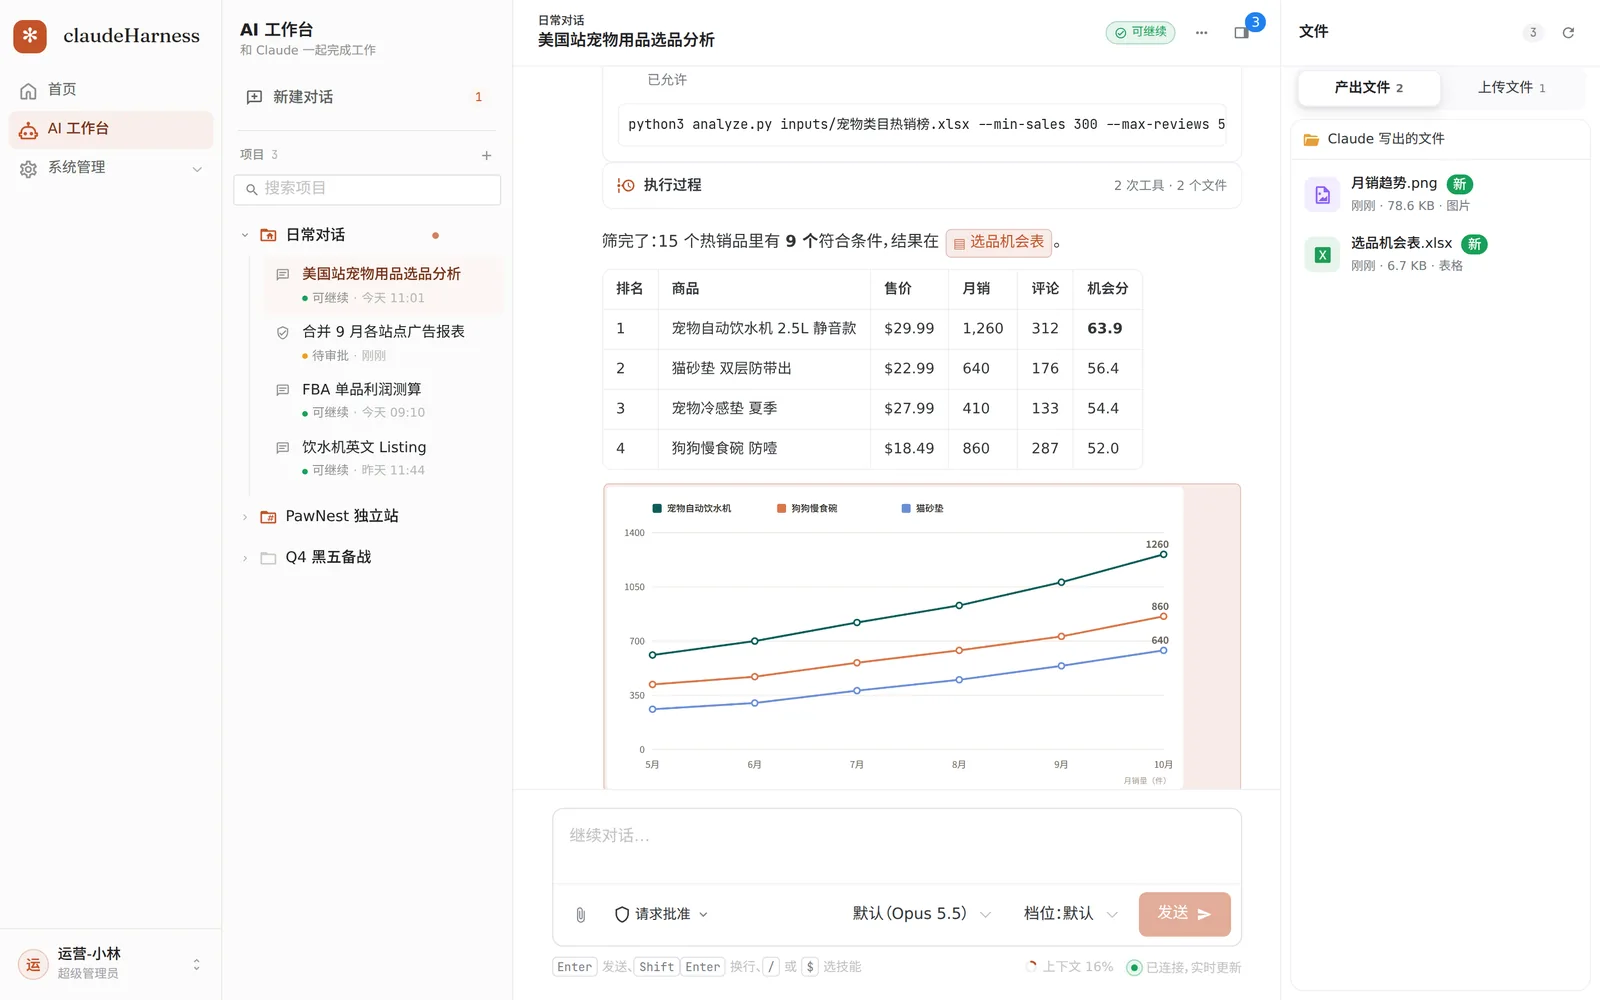Click the 系统管理 gear icon
Image resolution: width=1600 pixels, height=1000 pixels.
click(29, 169)
